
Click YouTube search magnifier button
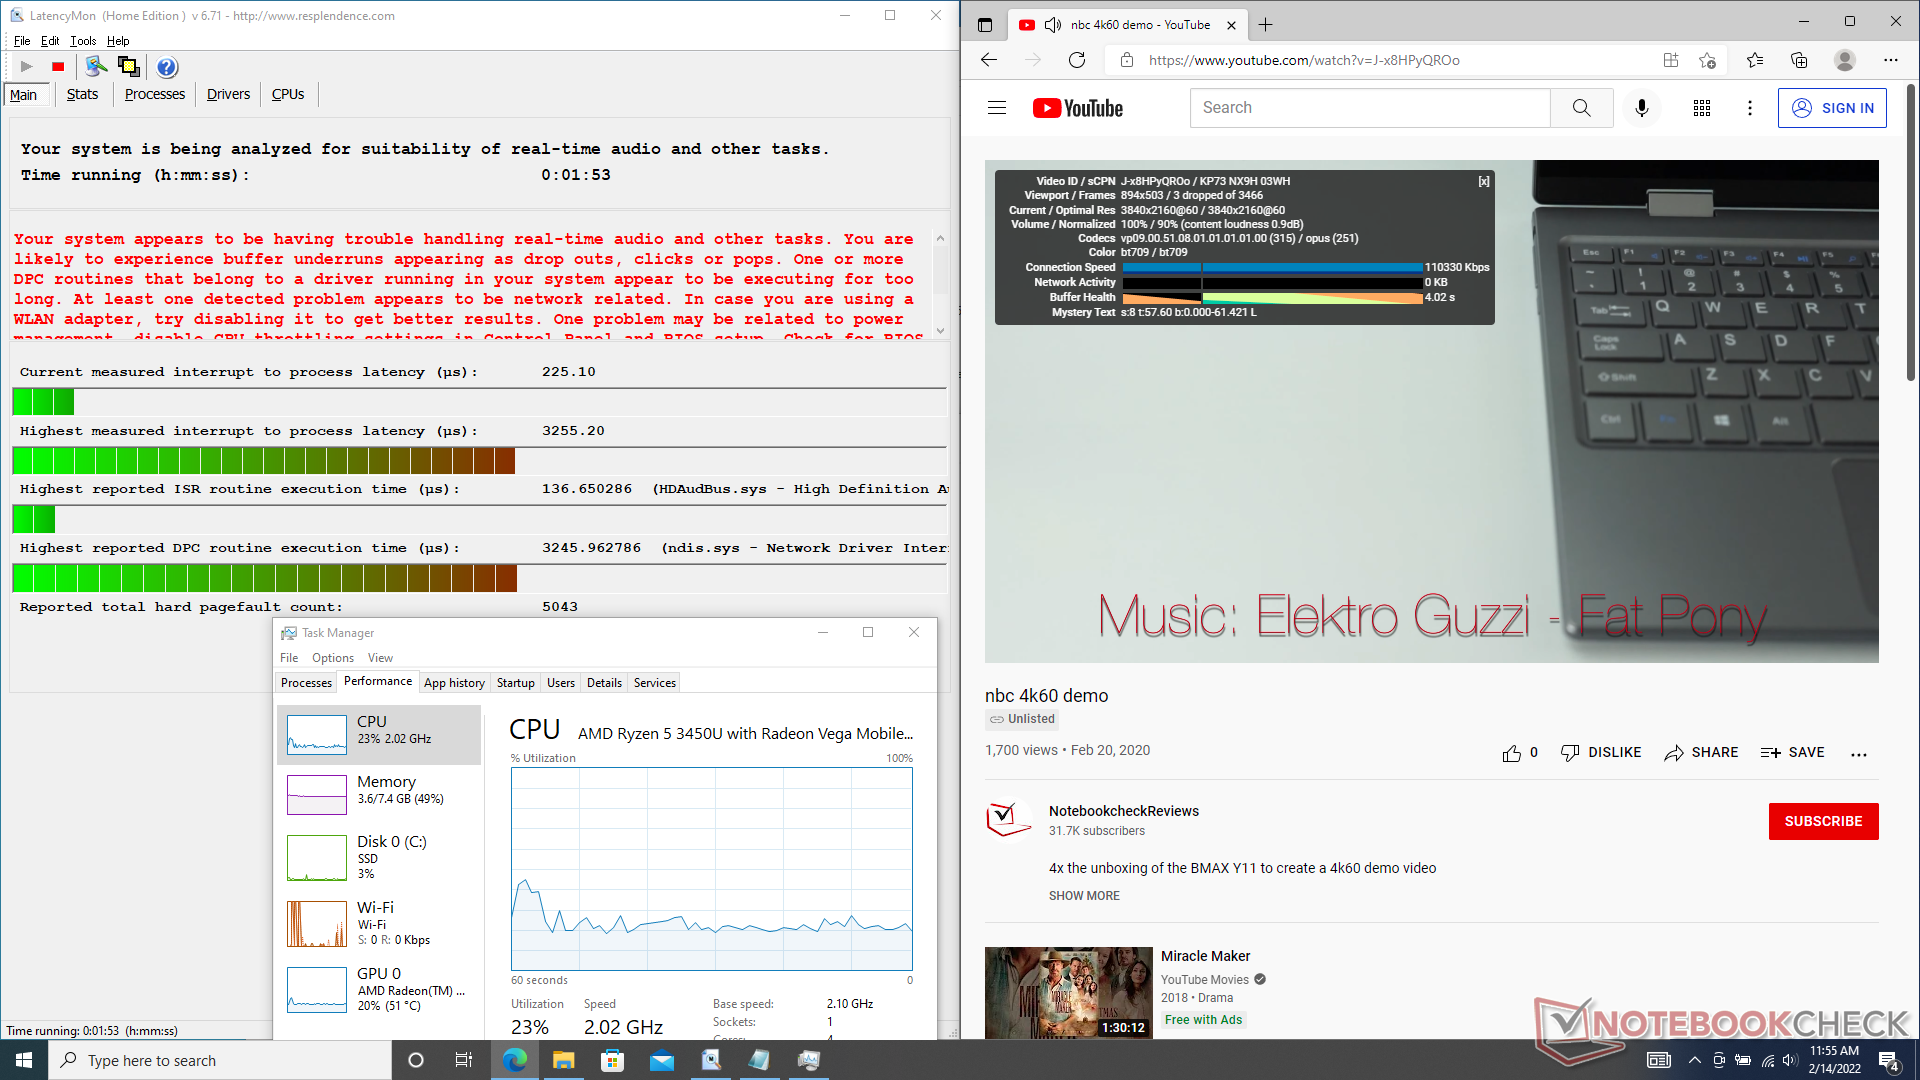click(x=1581, y=108)
